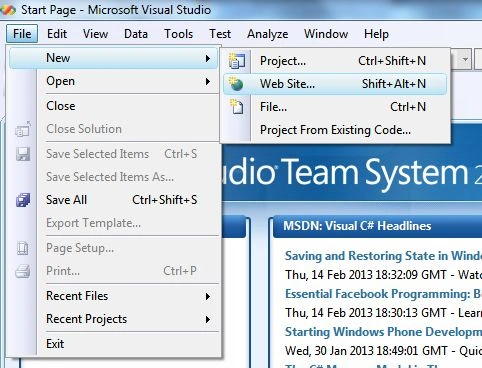Screen dimensions: 482x368
Task: Click the Print printer icon
Action: [23, 271]
